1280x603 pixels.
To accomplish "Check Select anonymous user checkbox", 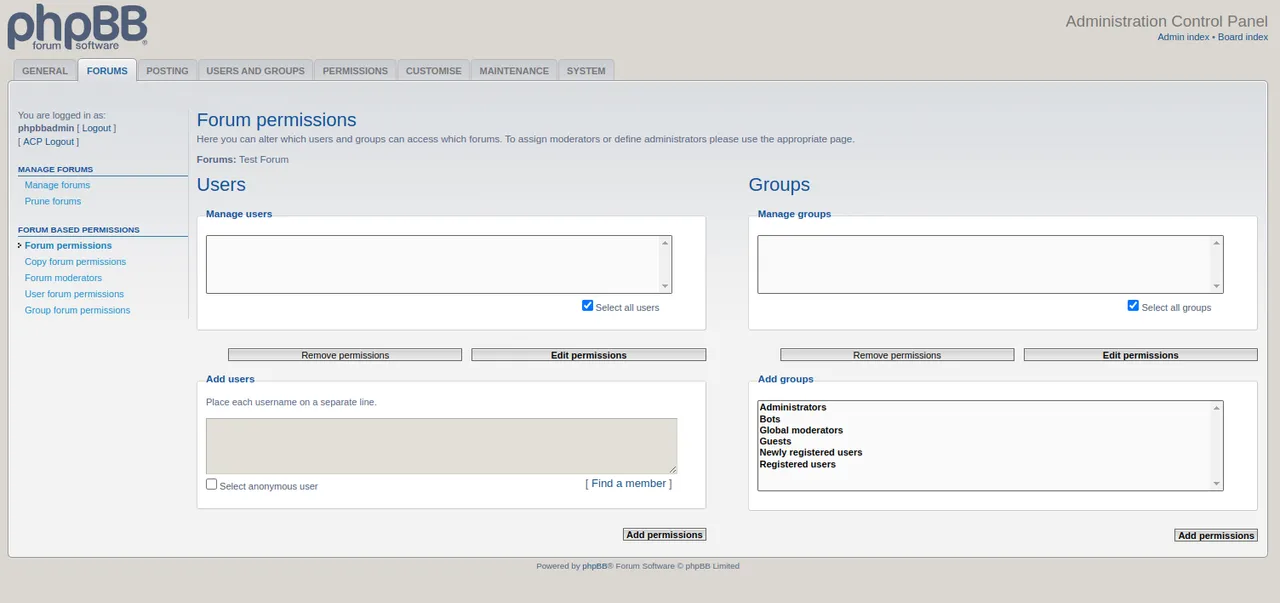I will tap(212, 484).
